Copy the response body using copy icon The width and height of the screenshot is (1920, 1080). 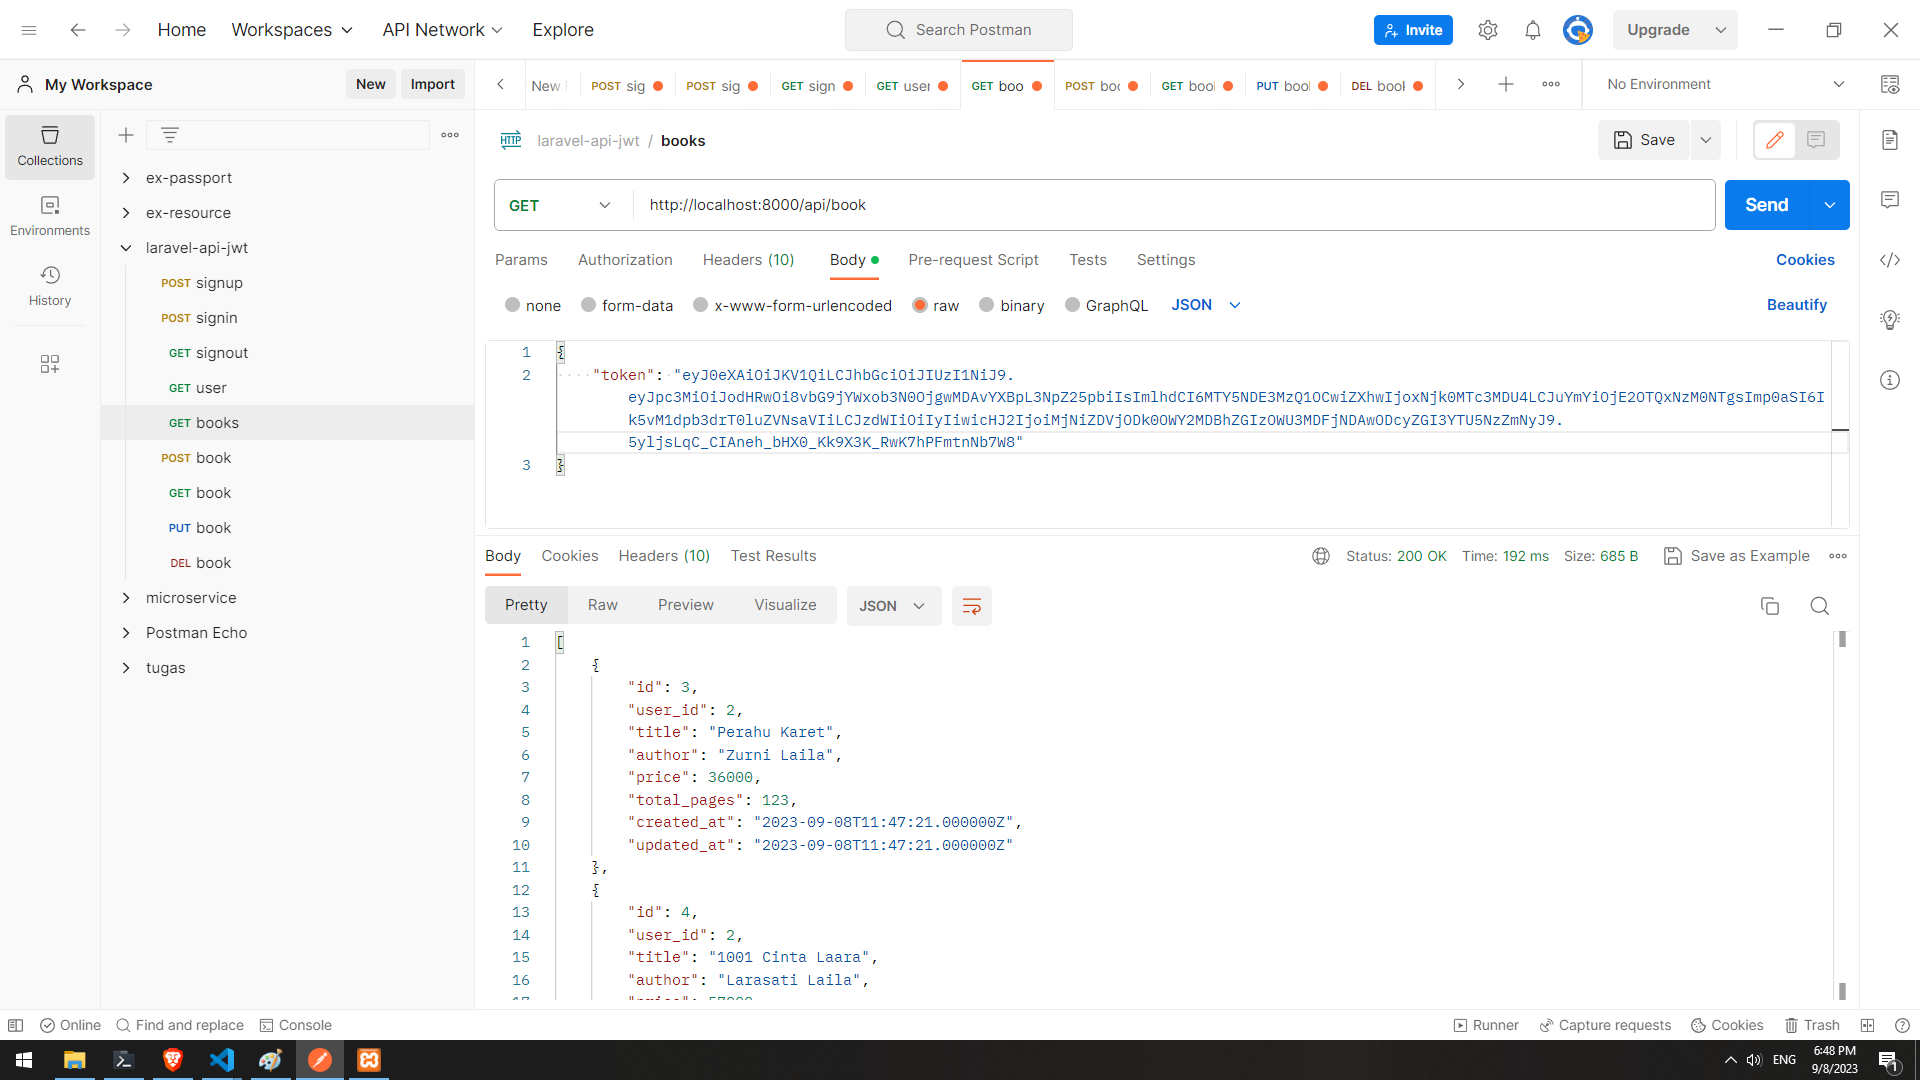[1769, 606]
